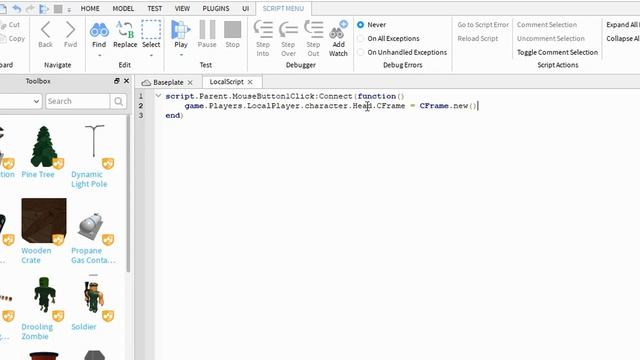640x360 pixels.
Task: Switch to the Baseplate document tab
Action: [x=168, y=82]
